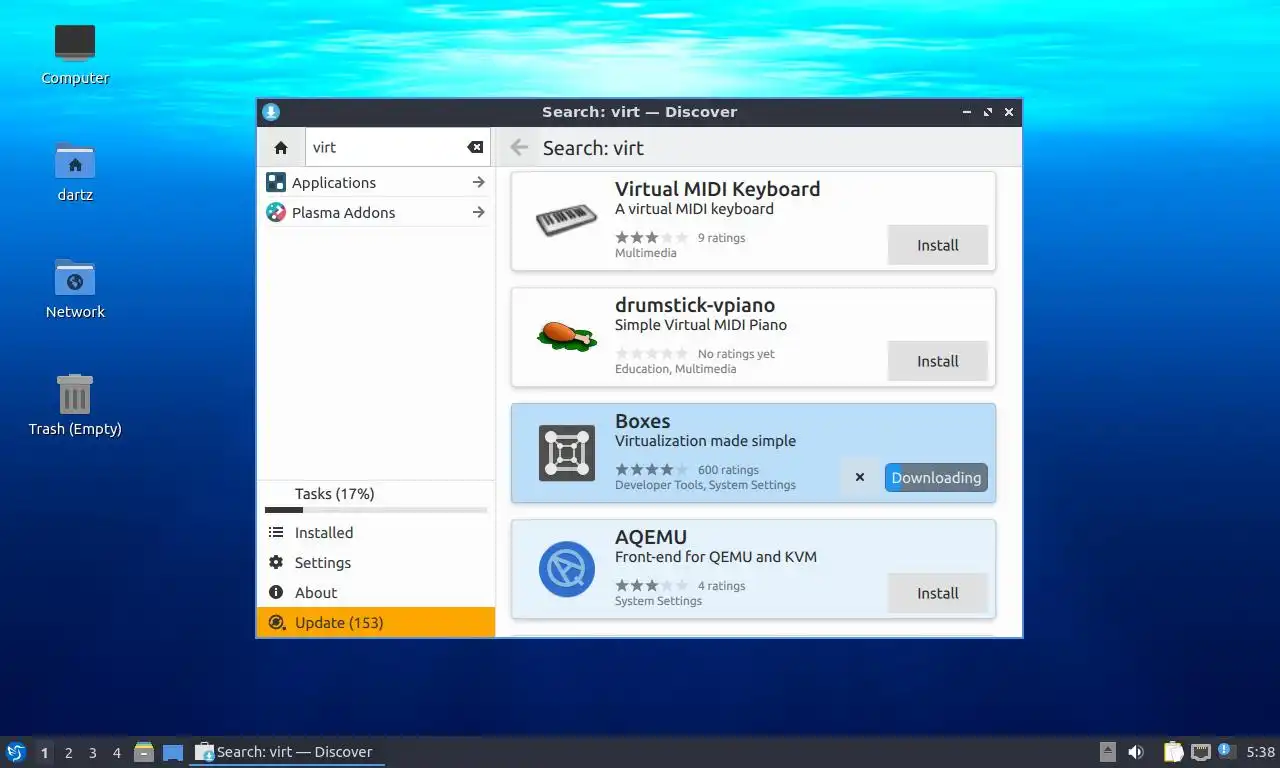Click the Plasma Addons category icon
The height and width of the screenshot is (768, 1280).
(276, 213)
